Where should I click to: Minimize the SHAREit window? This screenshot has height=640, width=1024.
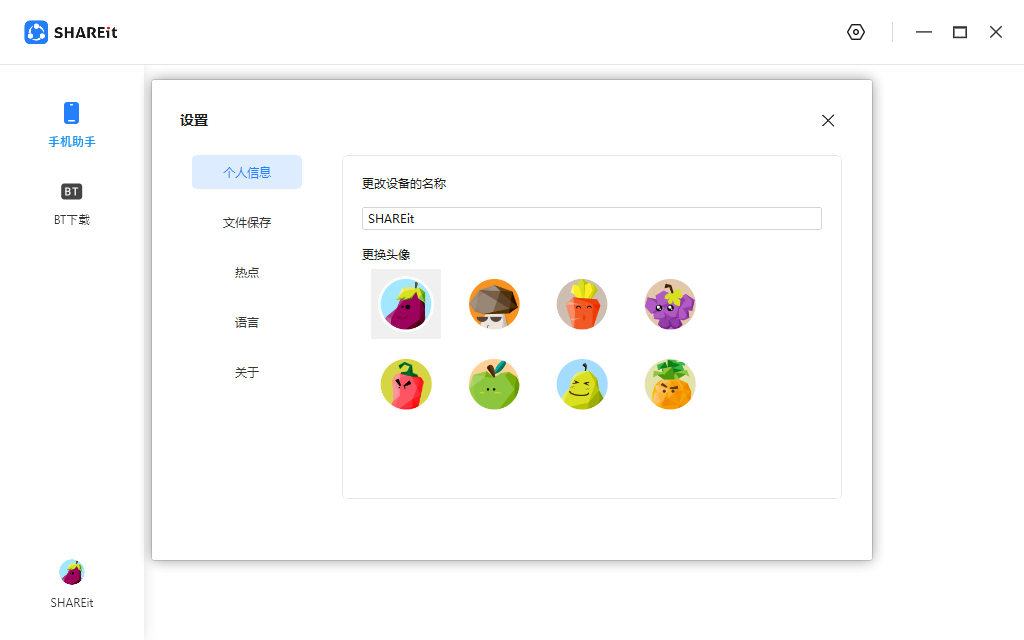pyautogui.click(x=923, y=32)
